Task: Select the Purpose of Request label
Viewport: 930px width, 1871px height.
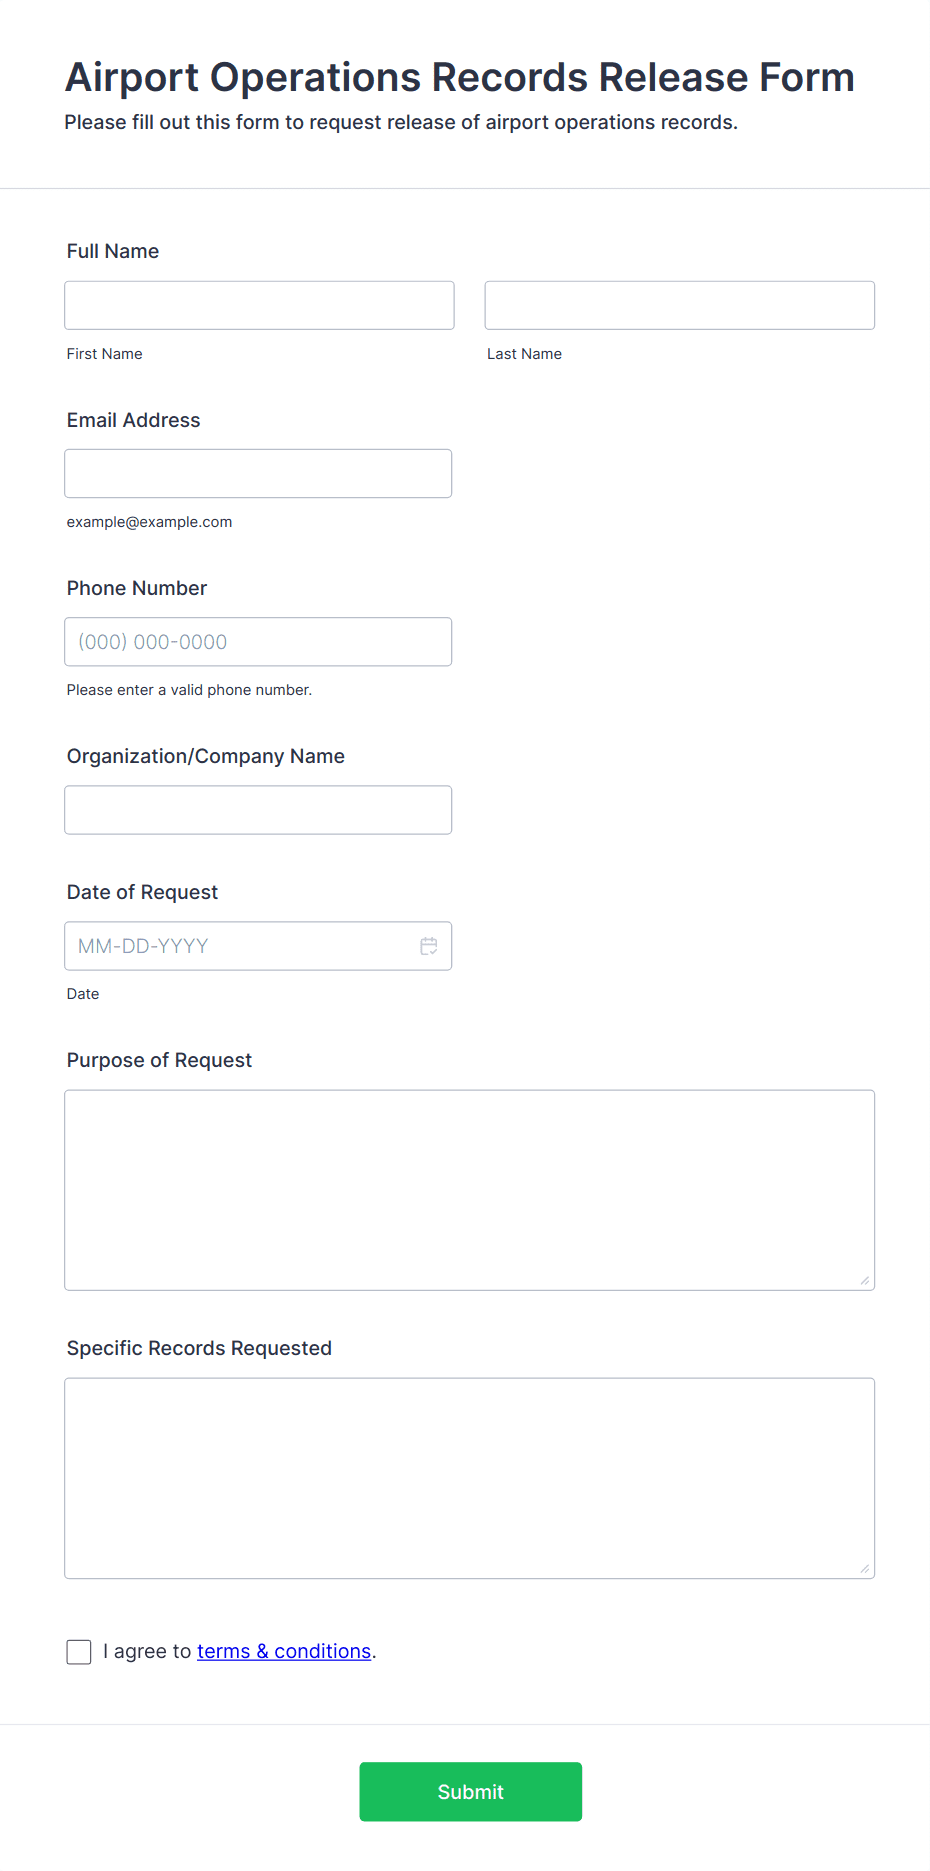Action: pyautogui.click(x=159, y=1060)
